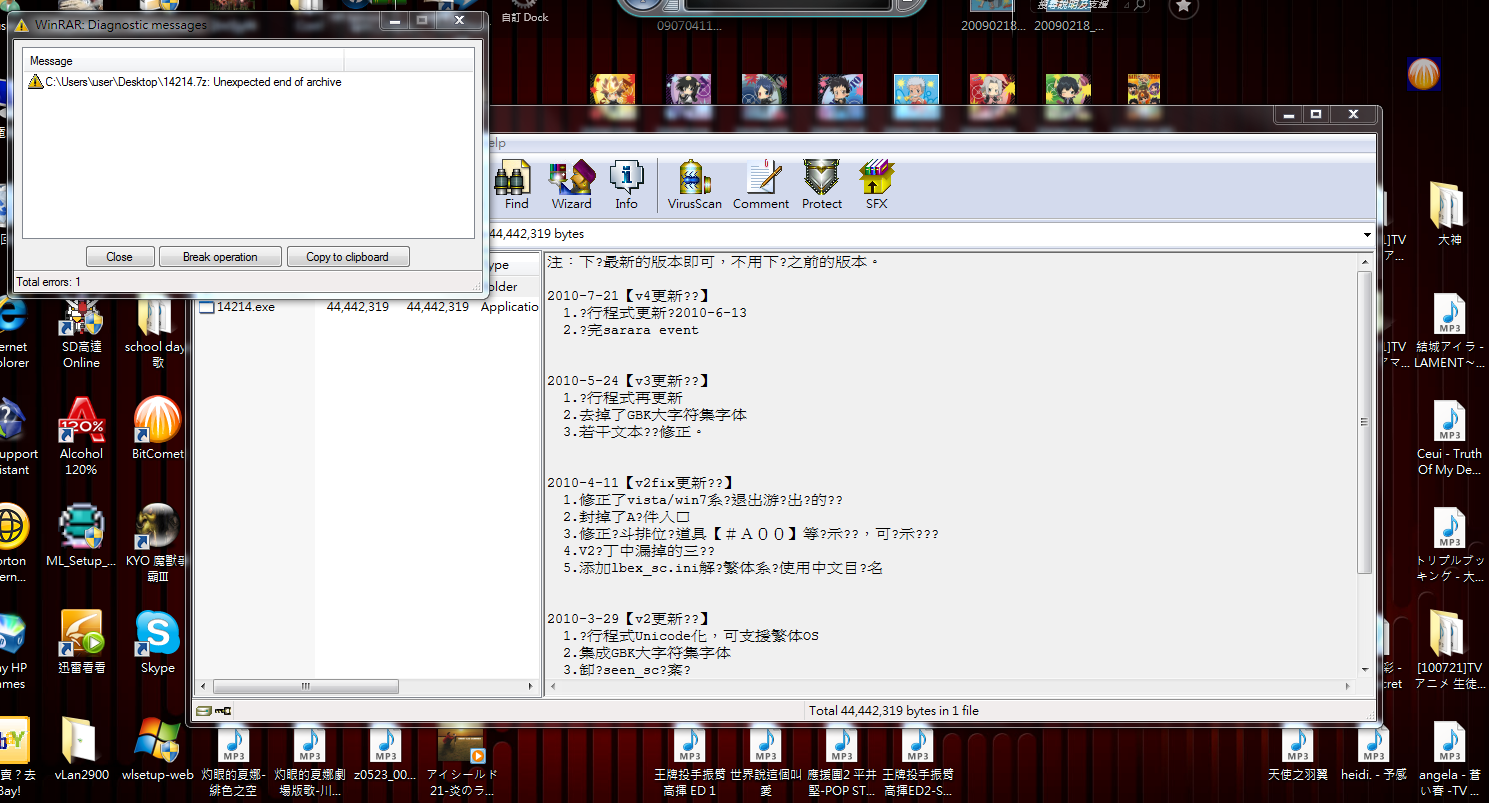Image resolution: width=1489 pixels, height=803 pixels.
Task: Open the angela MP3 file icon
Action: [1449, 760]
